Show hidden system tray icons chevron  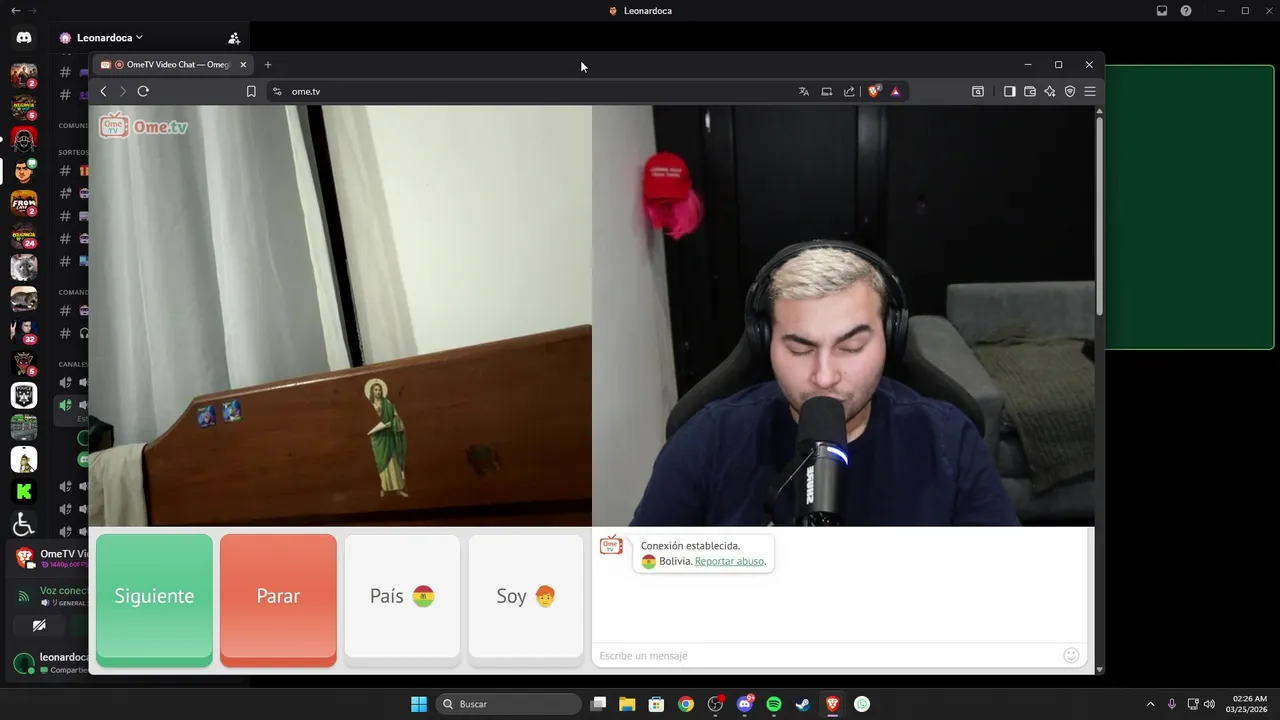tap(1150, 704)
